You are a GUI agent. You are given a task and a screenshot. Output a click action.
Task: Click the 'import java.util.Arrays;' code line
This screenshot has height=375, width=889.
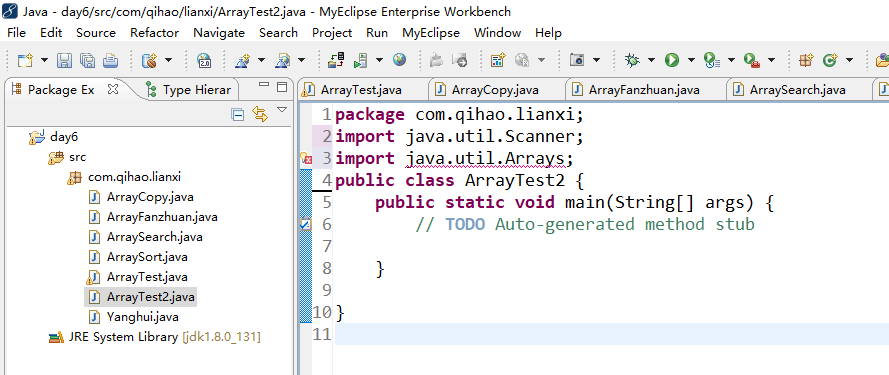[455, 158]
